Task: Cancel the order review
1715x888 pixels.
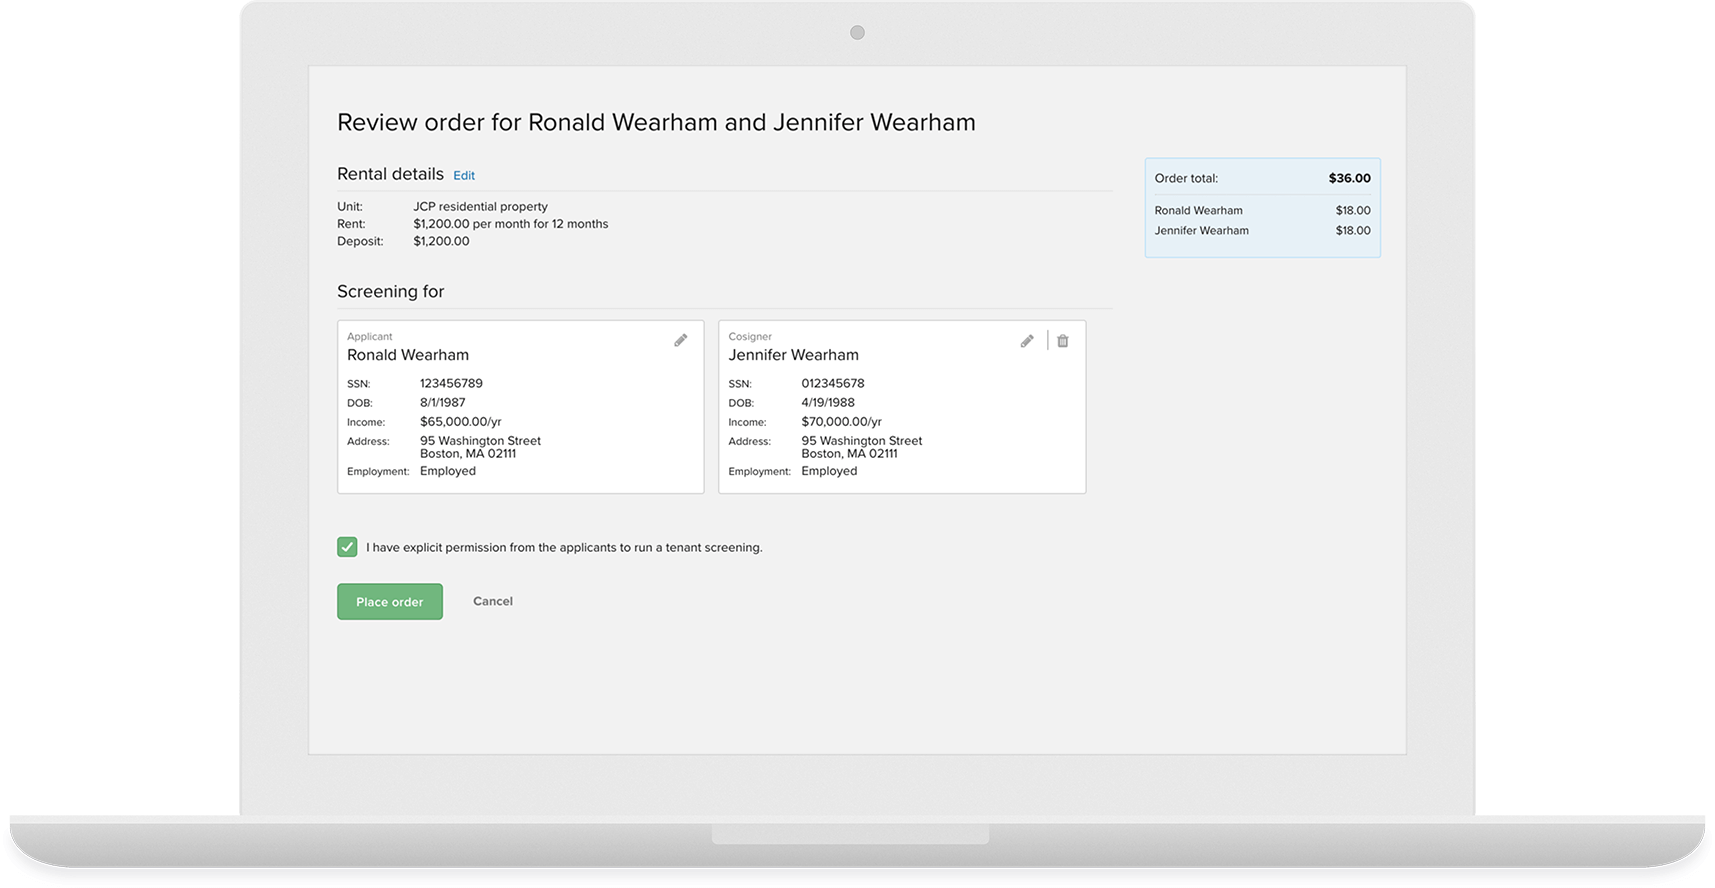Action: [493, 601]
